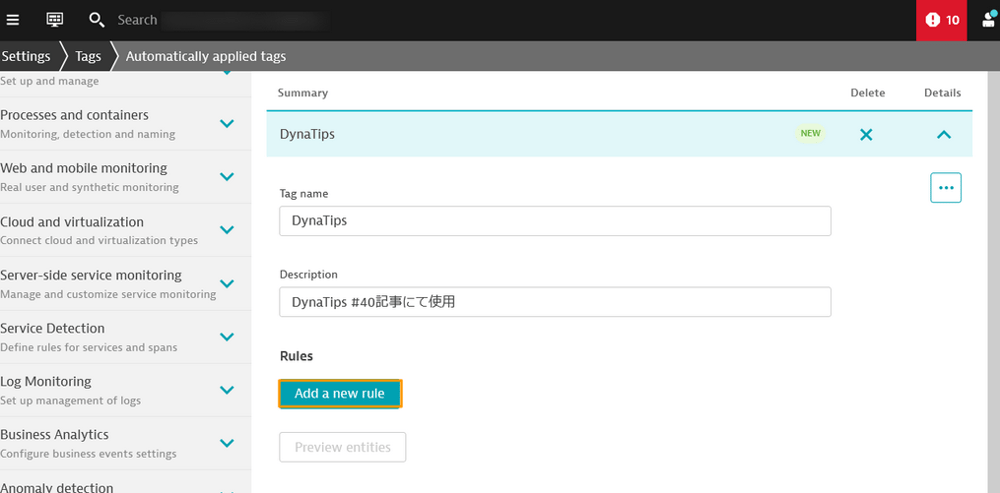Expand Service Detection section

(226, 336)
